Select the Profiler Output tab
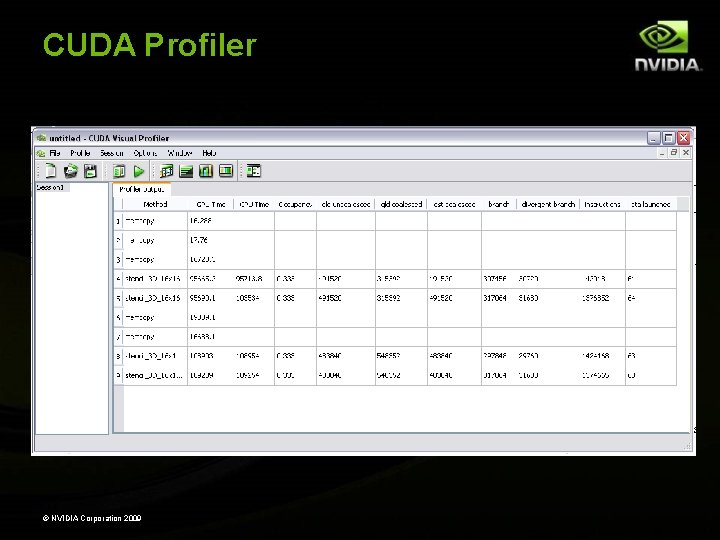Screen dimensions: 720x540 pyautogui.click(x=141, y=189)
